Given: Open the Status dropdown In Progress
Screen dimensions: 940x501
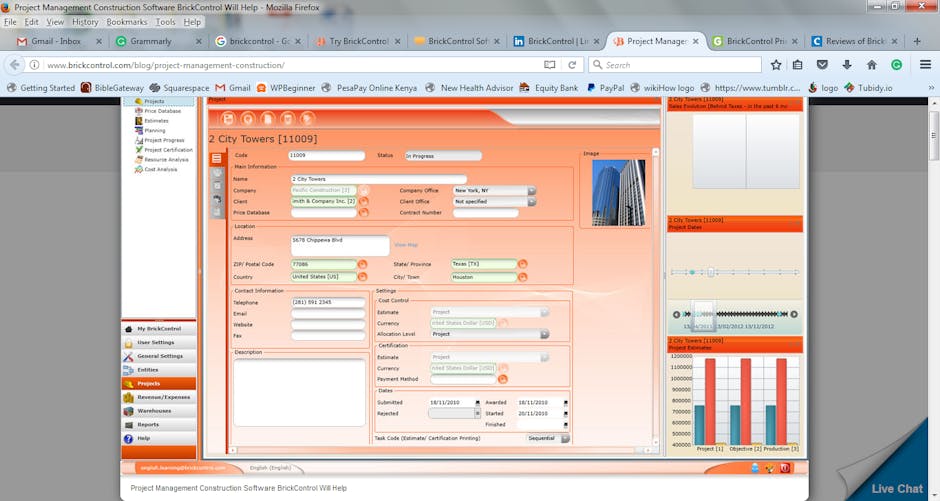Looking at the screenshot, I should coord(443,156).
